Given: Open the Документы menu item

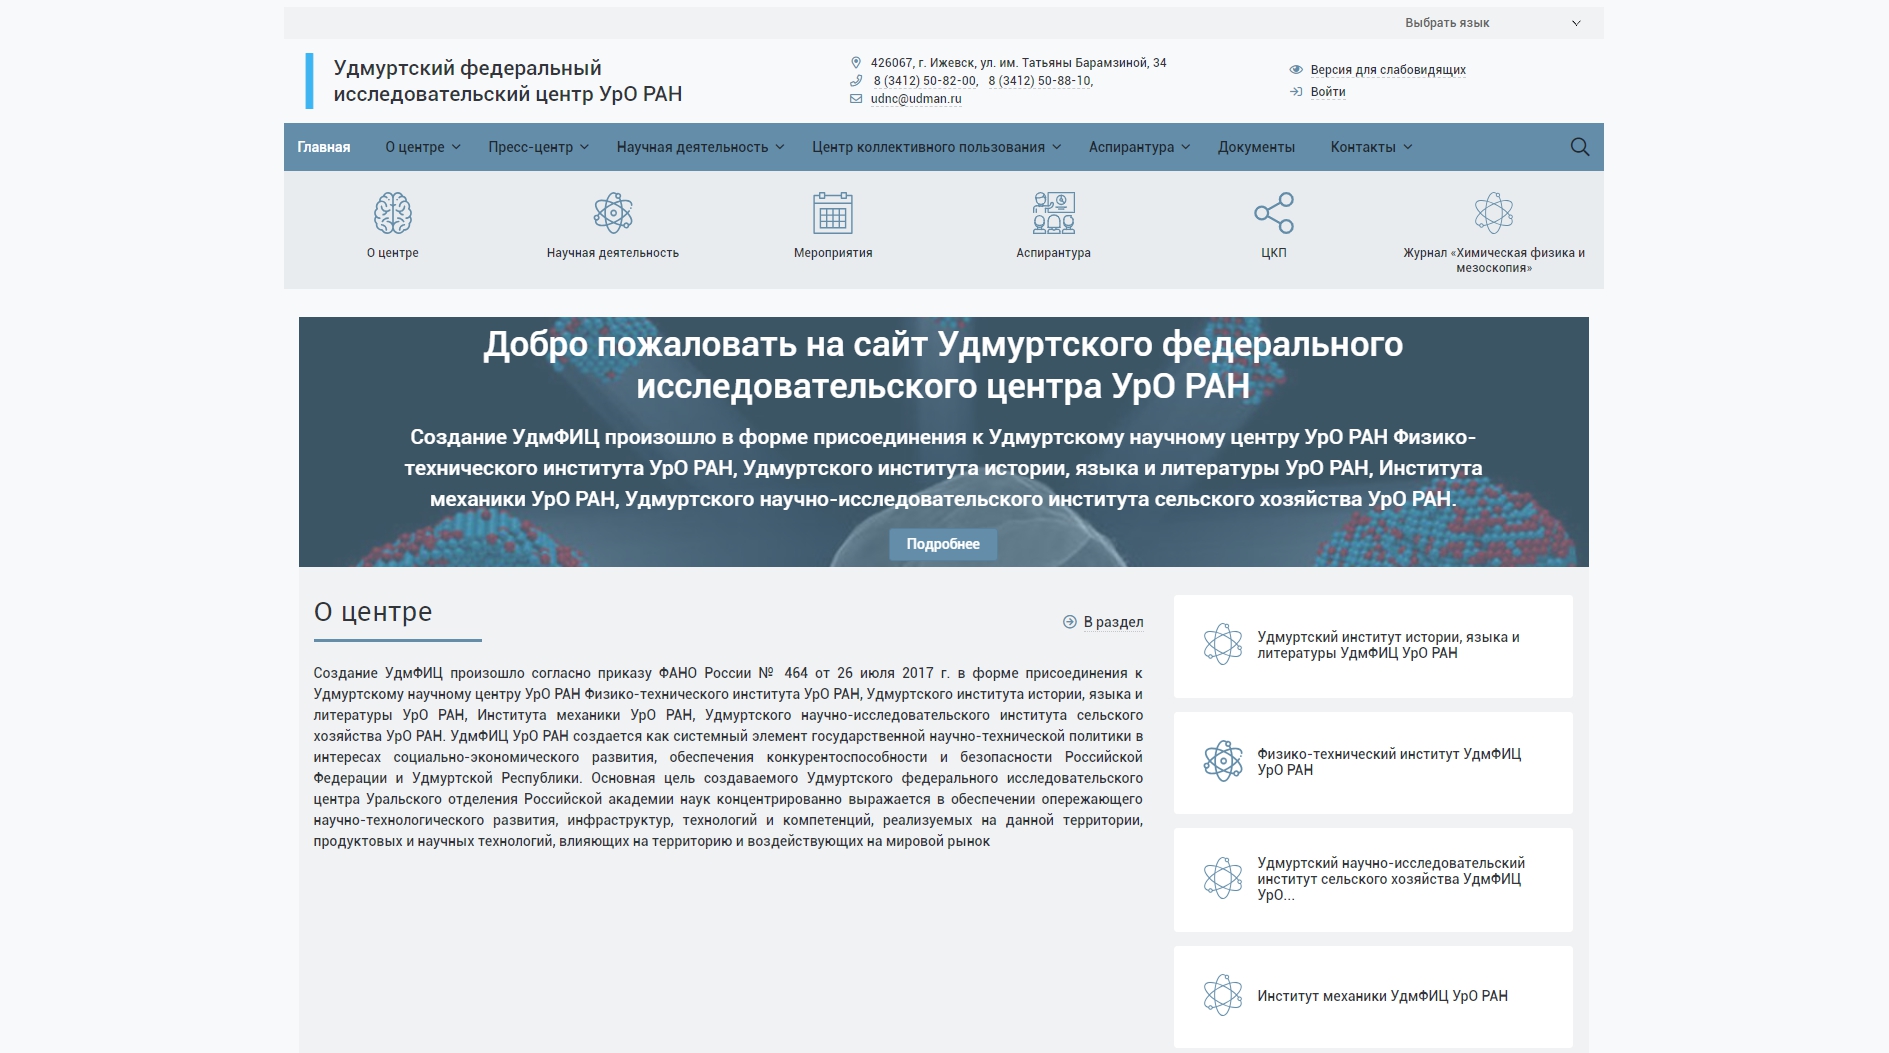Looking at the screenshot, I should pos(1255,146).
